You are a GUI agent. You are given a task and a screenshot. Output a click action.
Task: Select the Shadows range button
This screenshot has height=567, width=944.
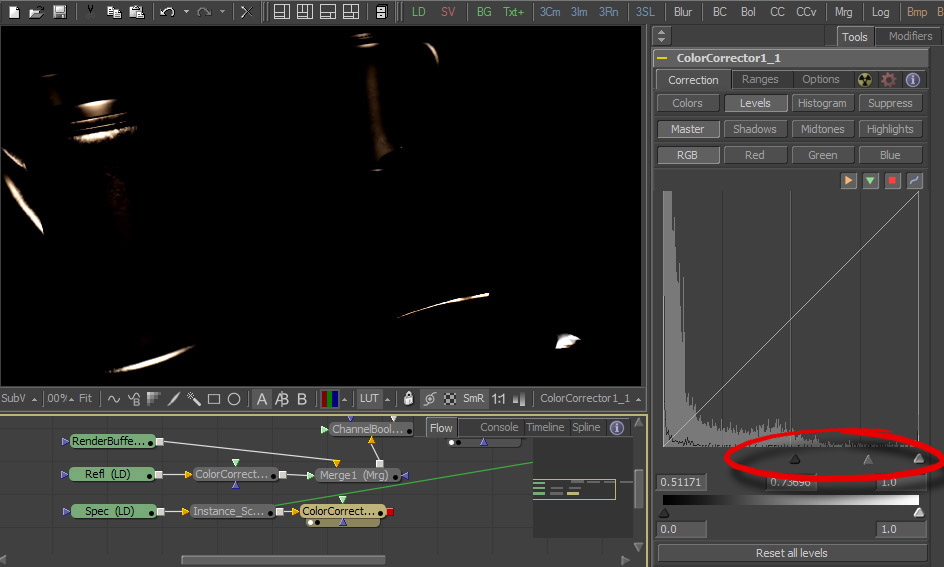coord(754,129)
